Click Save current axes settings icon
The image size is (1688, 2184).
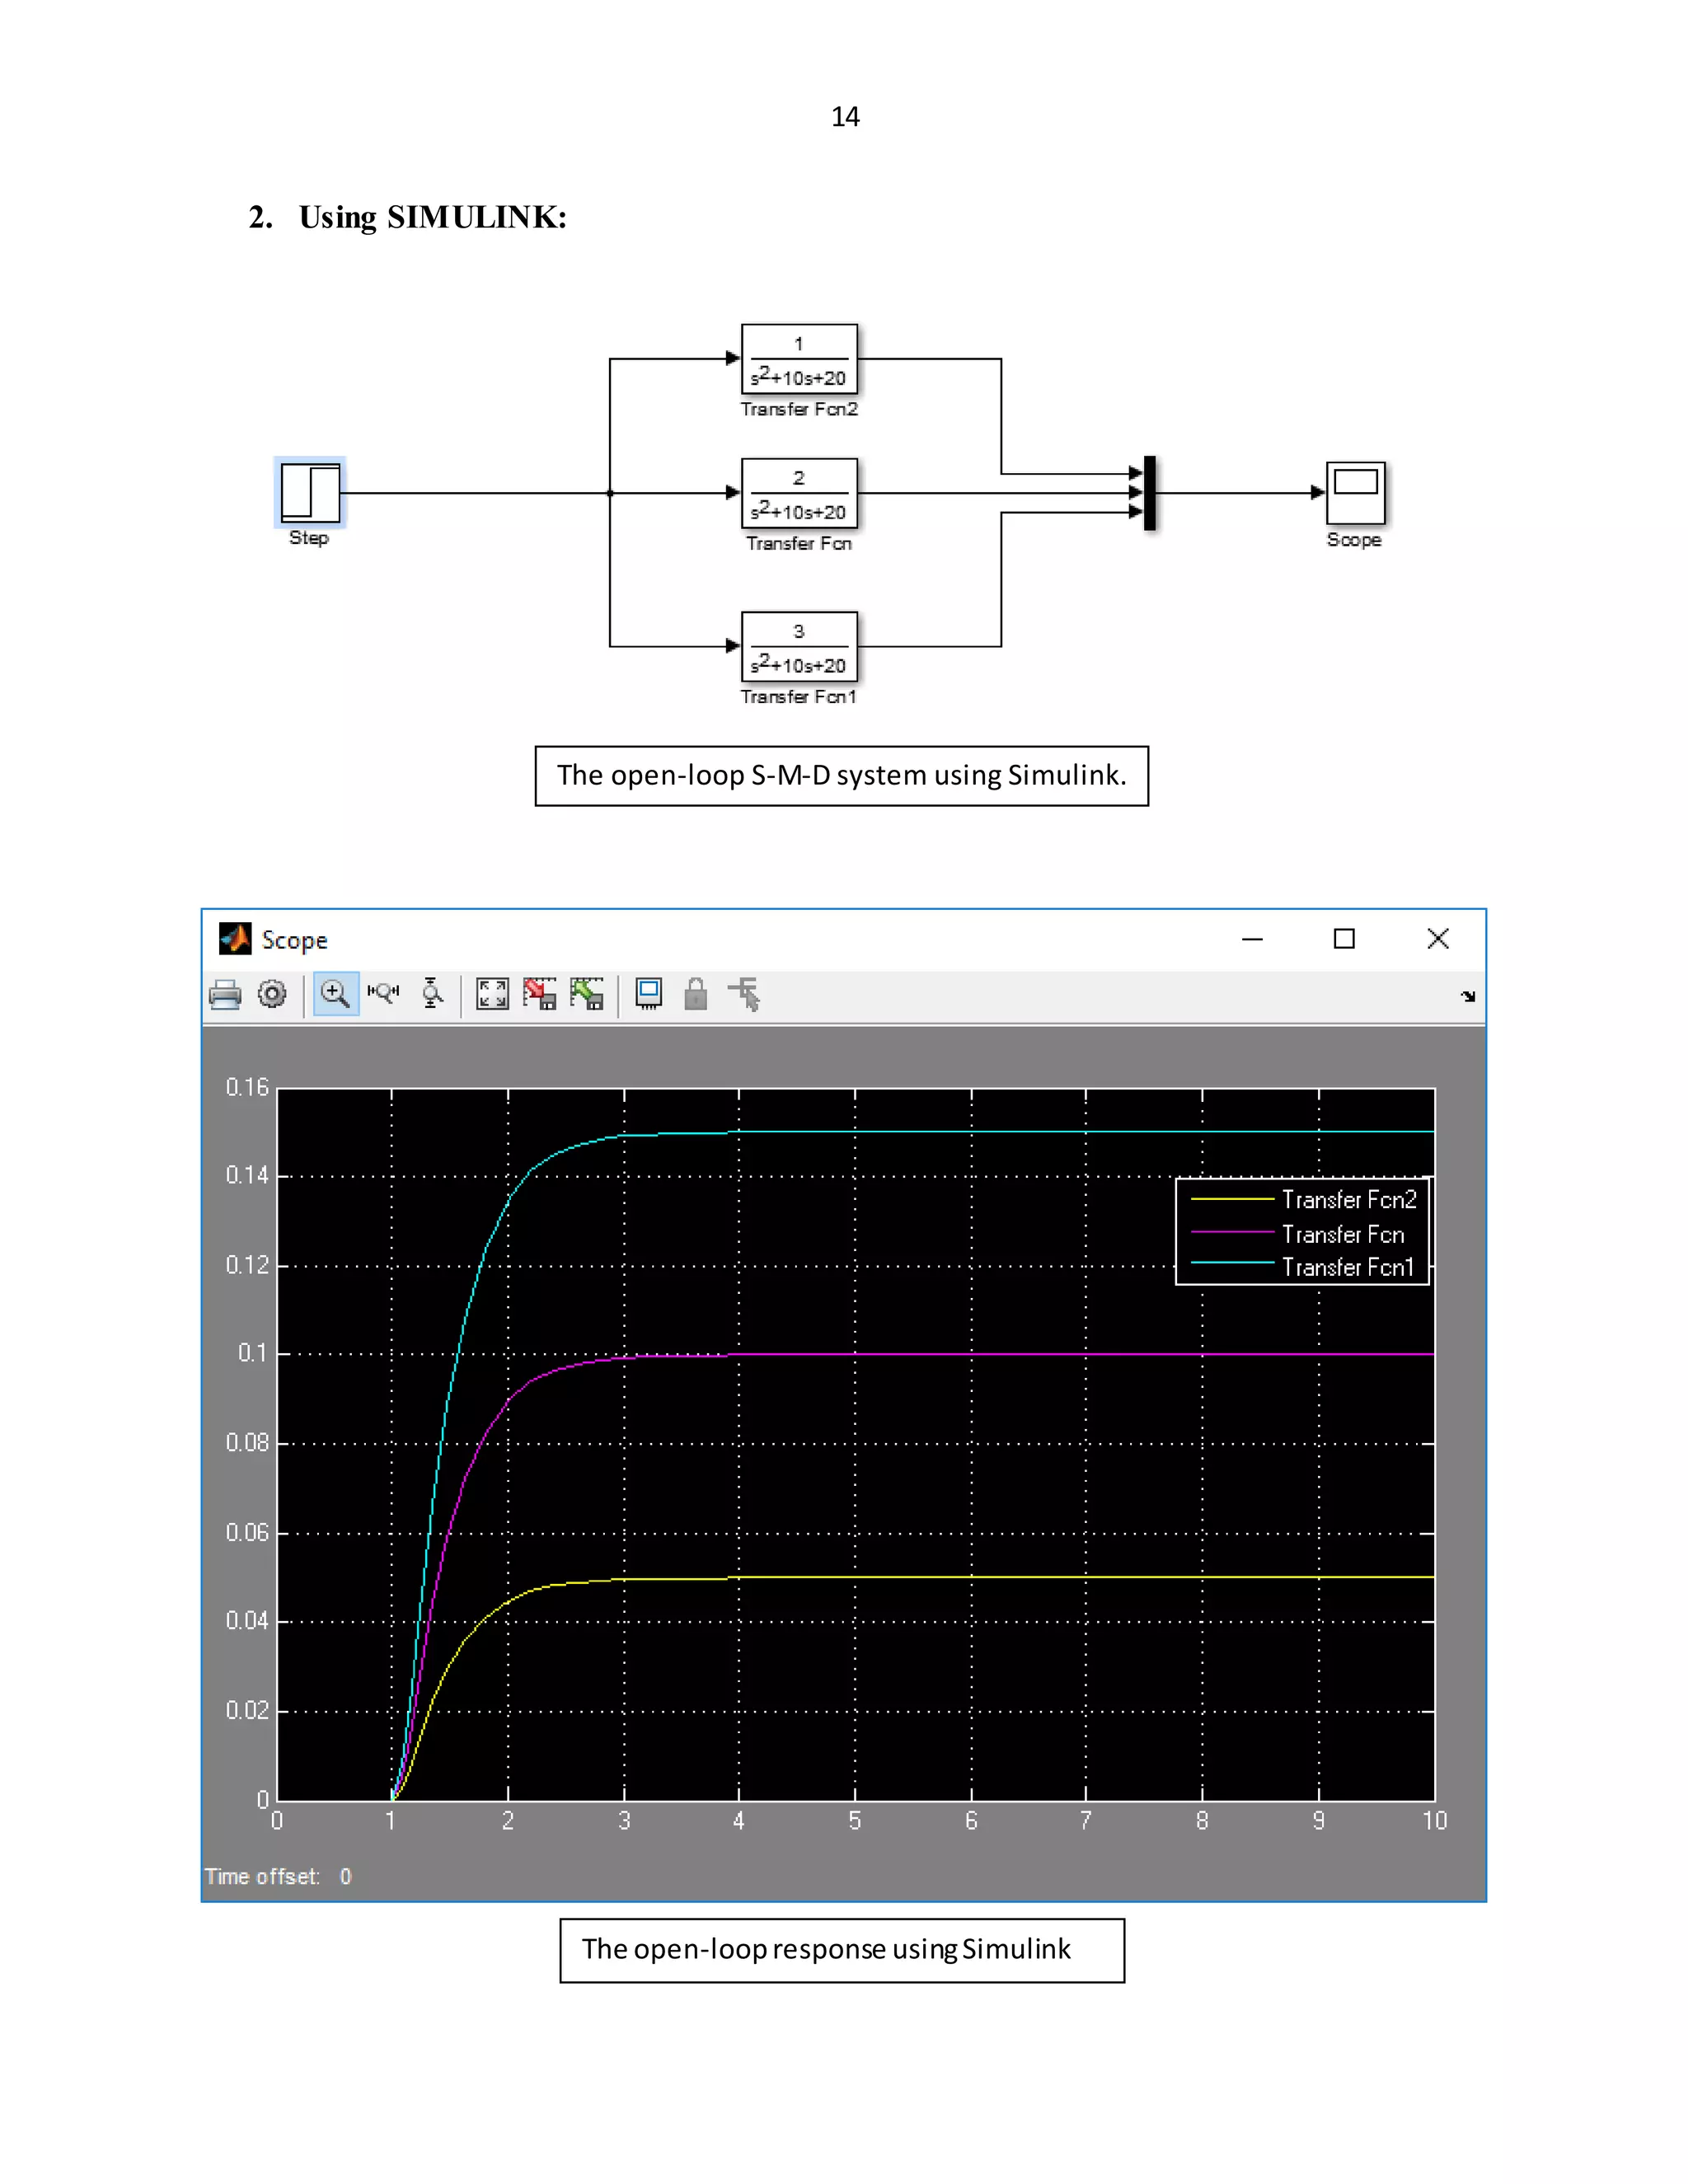[540, 995]
